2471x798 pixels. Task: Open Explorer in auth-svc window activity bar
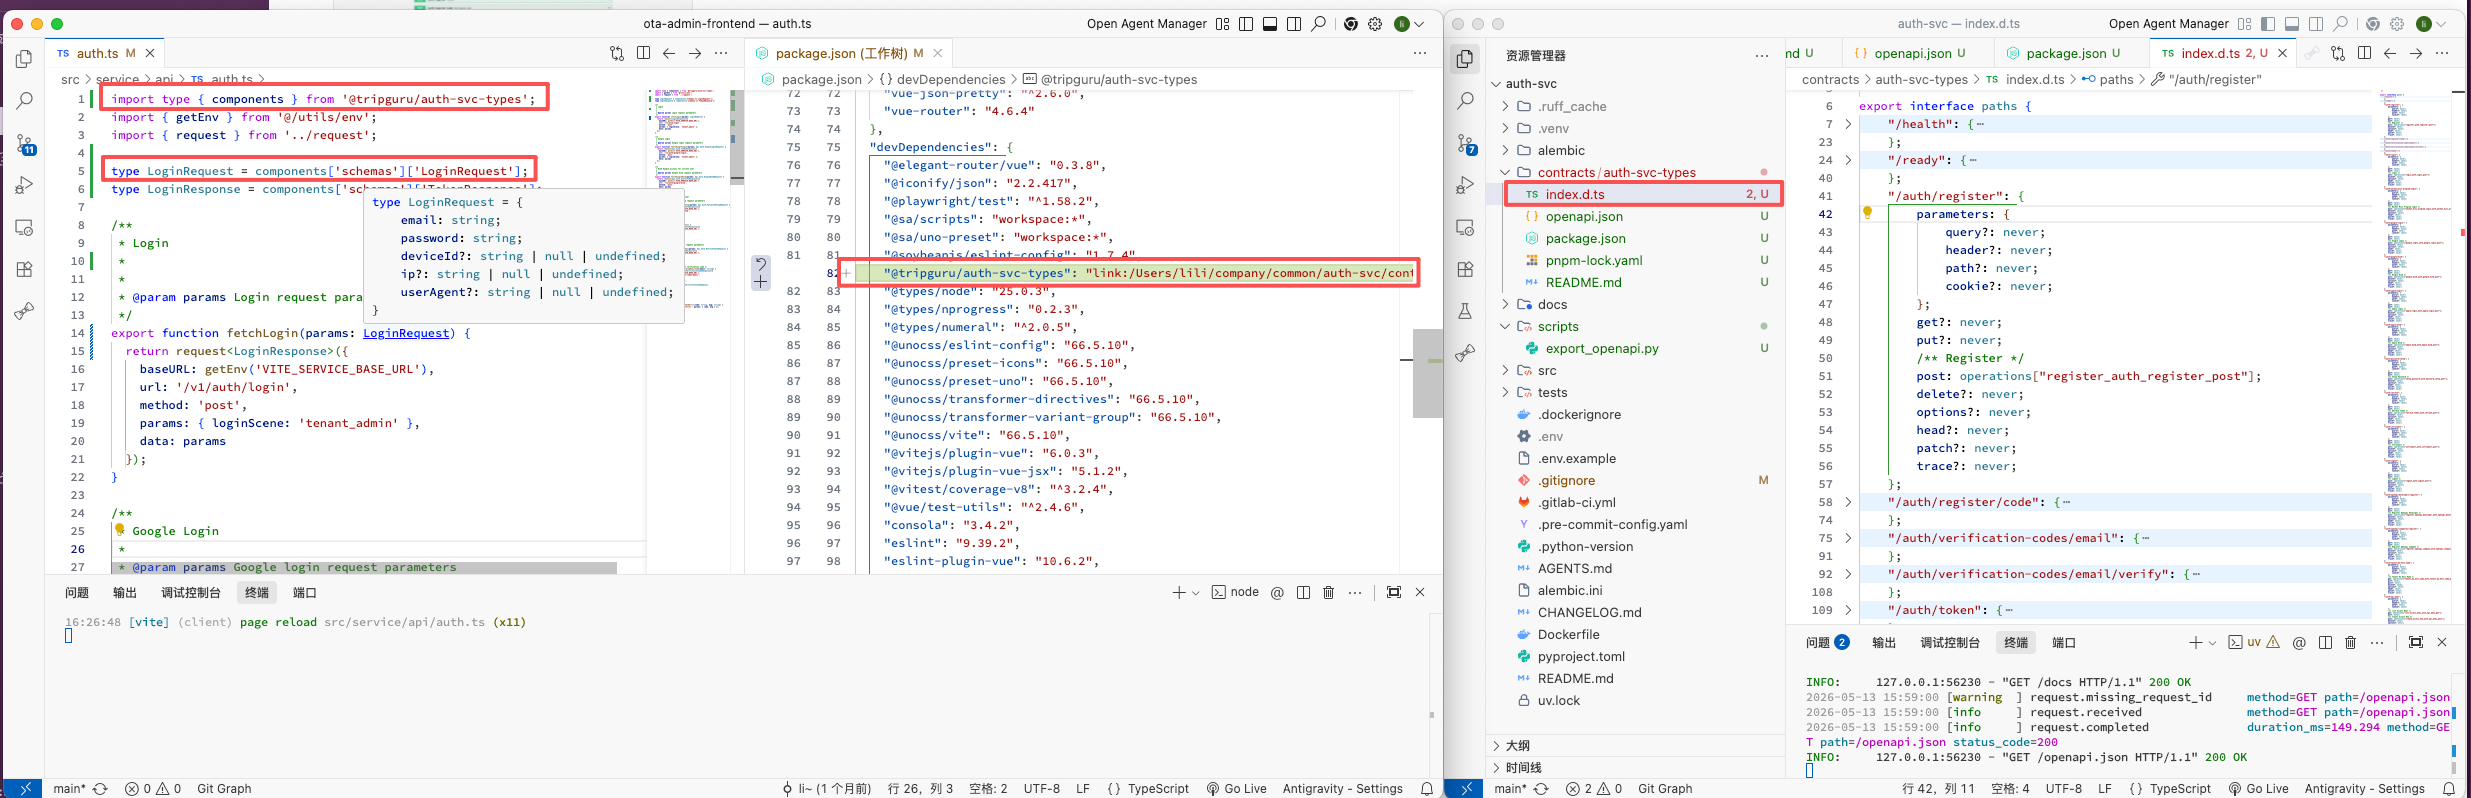click(x=1465, y=59)
